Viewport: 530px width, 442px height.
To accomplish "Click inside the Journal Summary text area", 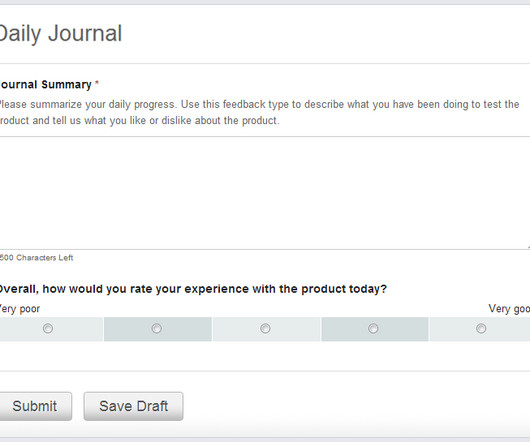I will click(265, 193).
